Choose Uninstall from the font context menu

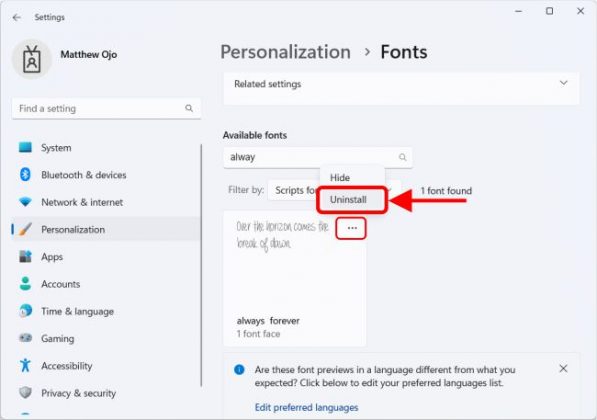(352, 200)
